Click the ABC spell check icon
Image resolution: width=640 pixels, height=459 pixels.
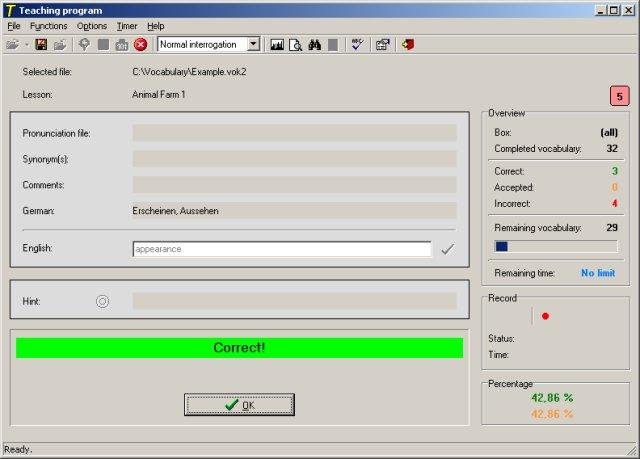point(358,44)
